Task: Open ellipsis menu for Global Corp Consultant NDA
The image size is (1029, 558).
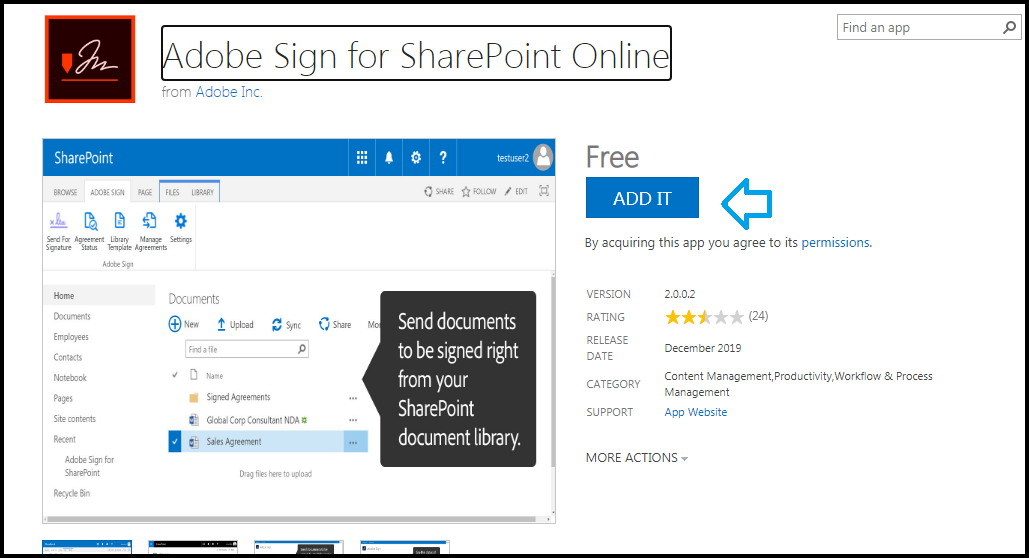Action: 353,420
